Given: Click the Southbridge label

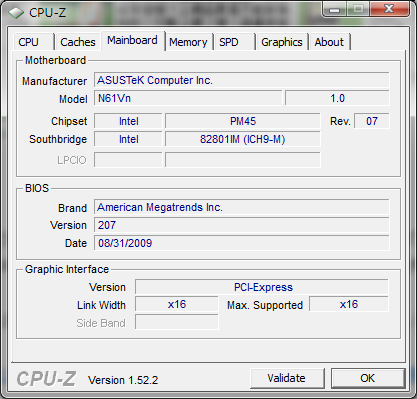Looking at the screenshot, I should click(58, 139).
